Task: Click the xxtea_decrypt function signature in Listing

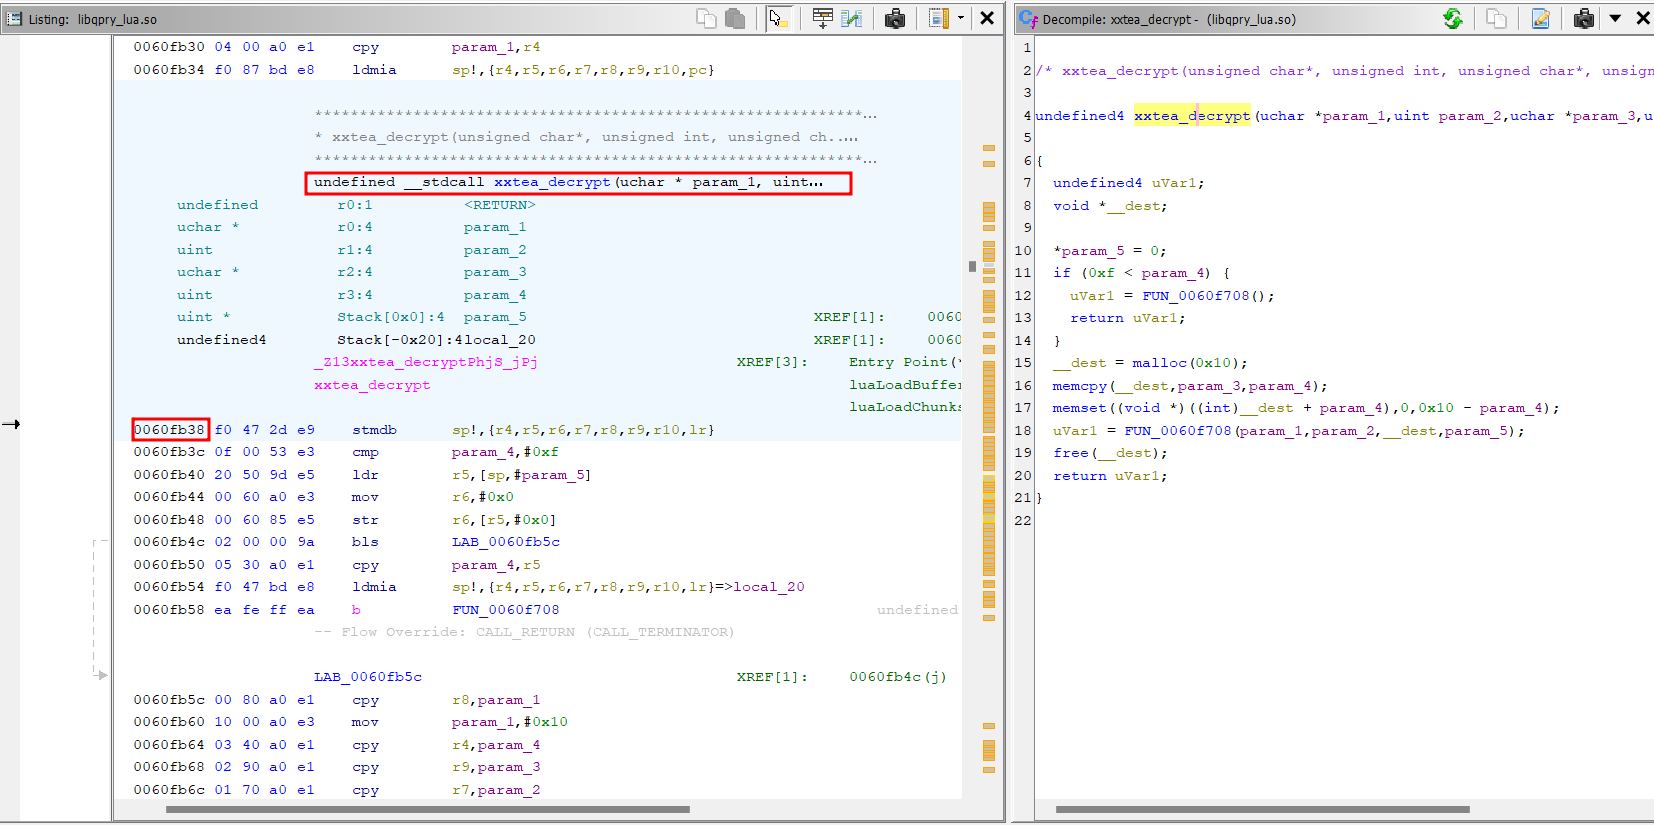Action: [569, 182]
